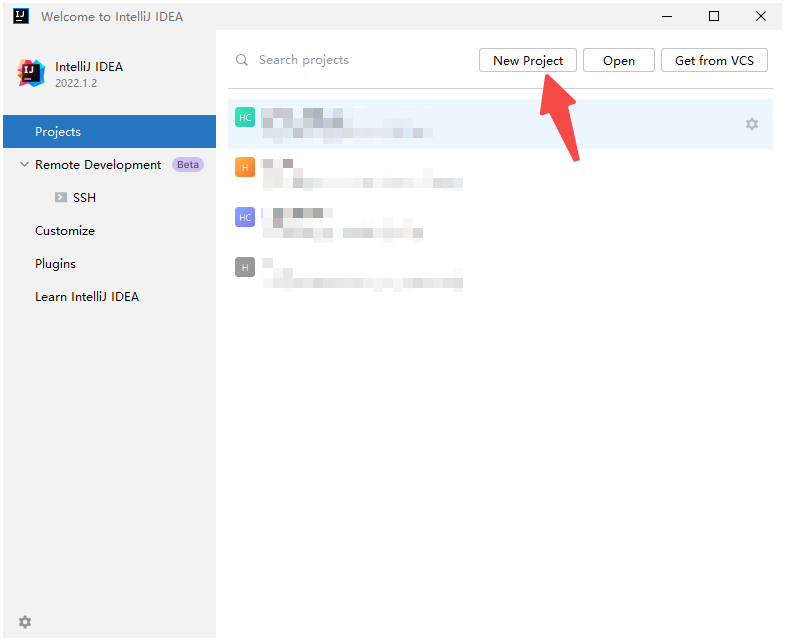Click the SSH terminal icon

pos(61,197)
